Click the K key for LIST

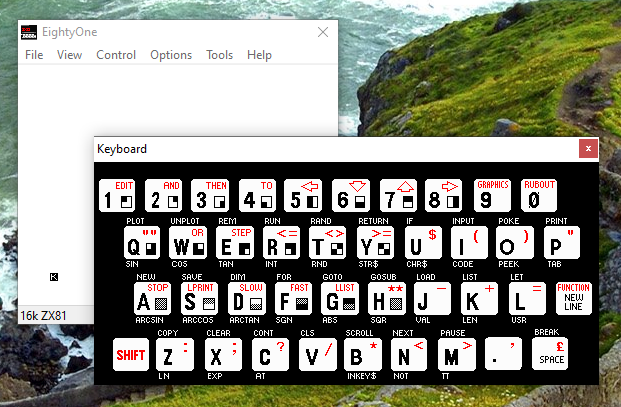[x=480, y=299]
